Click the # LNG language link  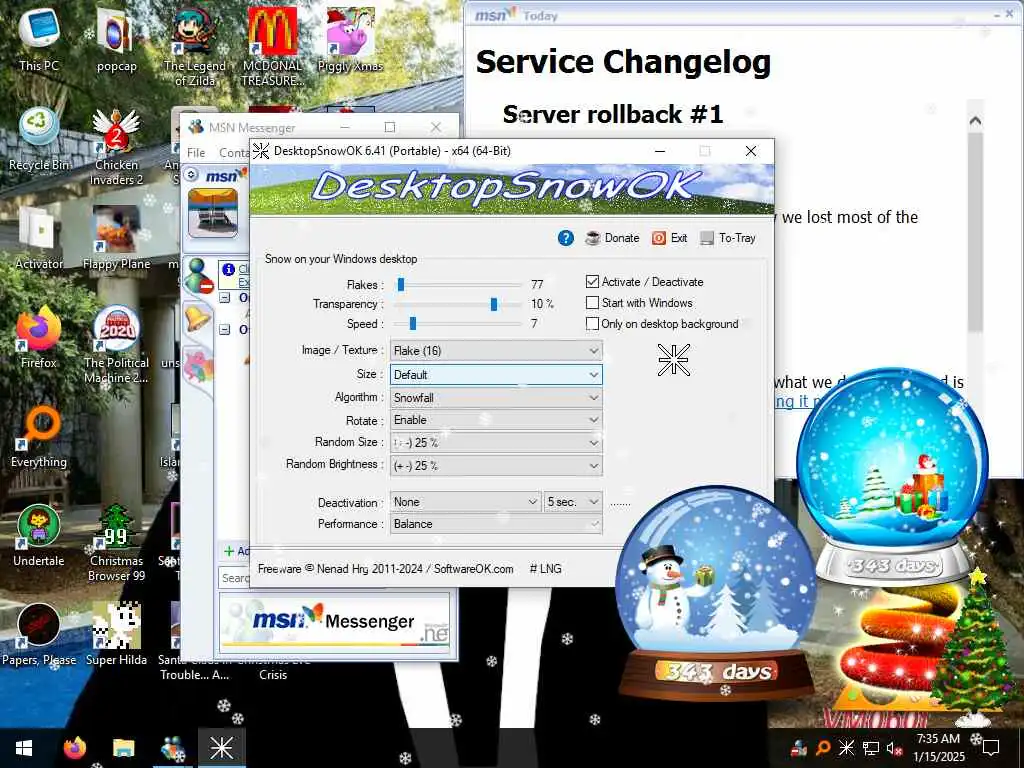pyautogui.click(x=545, y=569)
